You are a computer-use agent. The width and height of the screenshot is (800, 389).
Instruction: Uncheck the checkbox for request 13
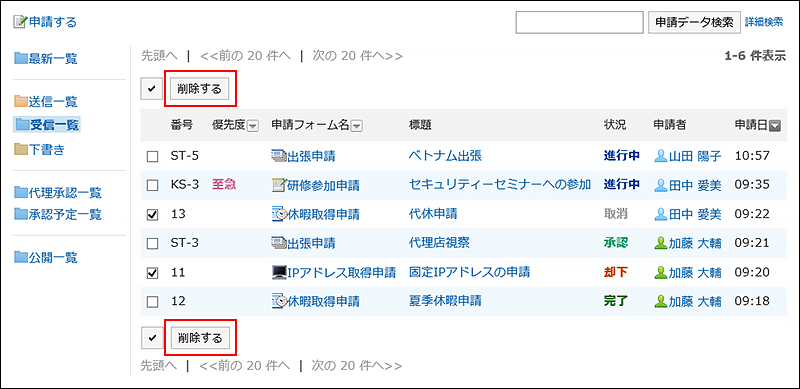[x=152, y=215]
